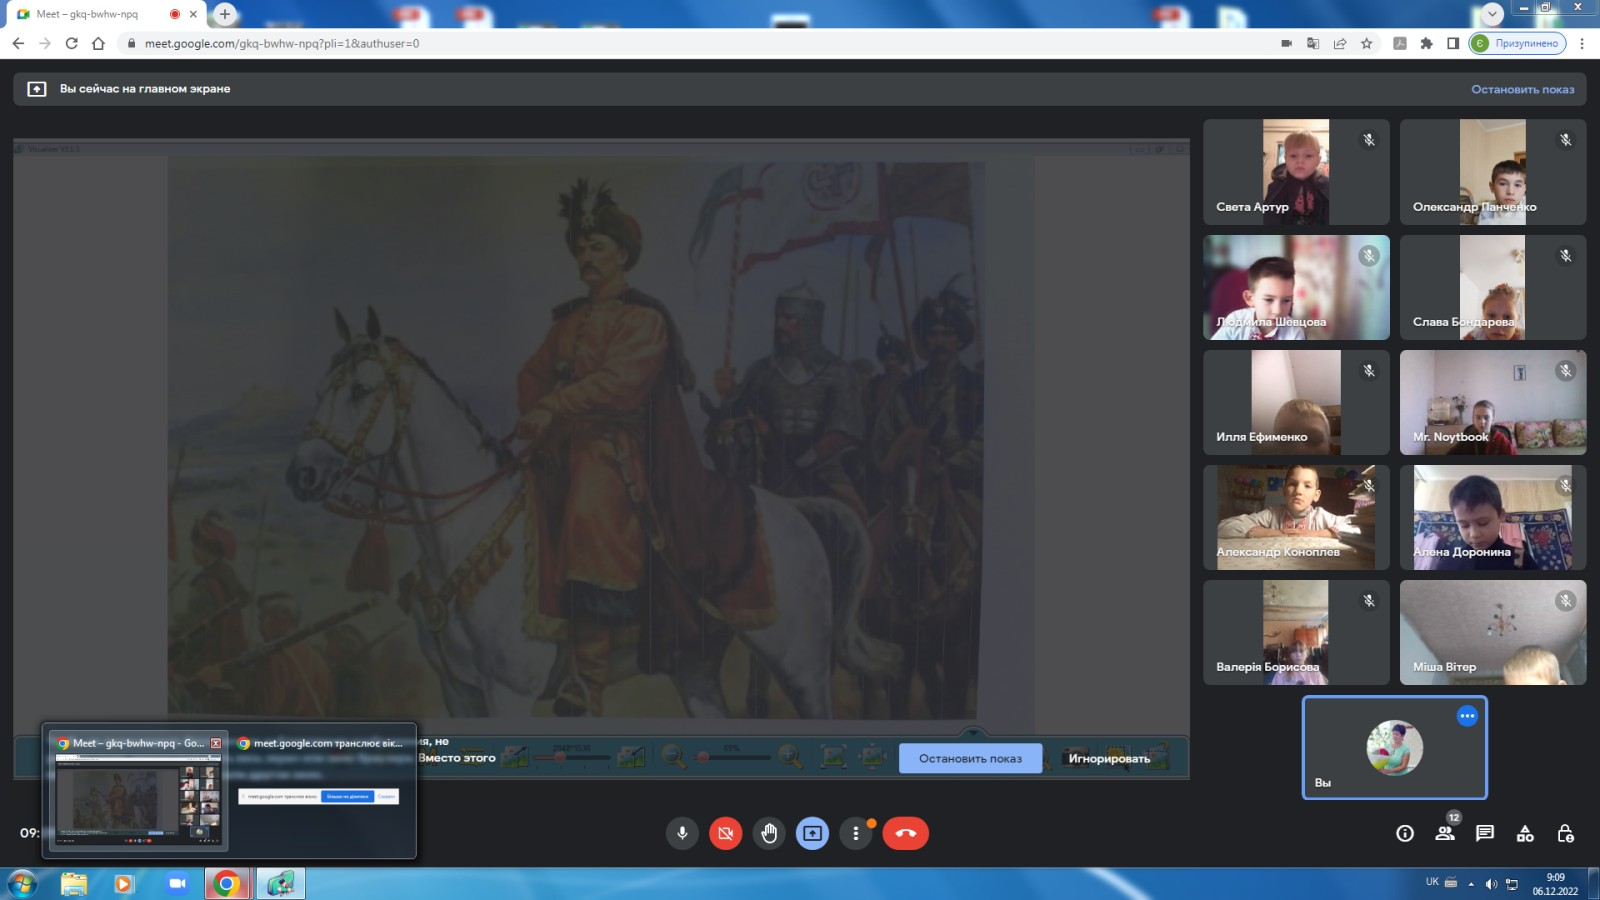Open the chat panel
Viewport: 1600px width, 900px height.
[1485, 833]
